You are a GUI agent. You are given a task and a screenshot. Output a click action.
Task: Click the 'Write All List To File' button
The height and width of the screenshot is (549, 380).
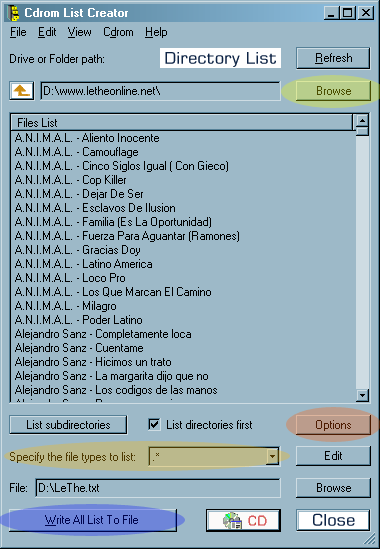pos(93,520)
